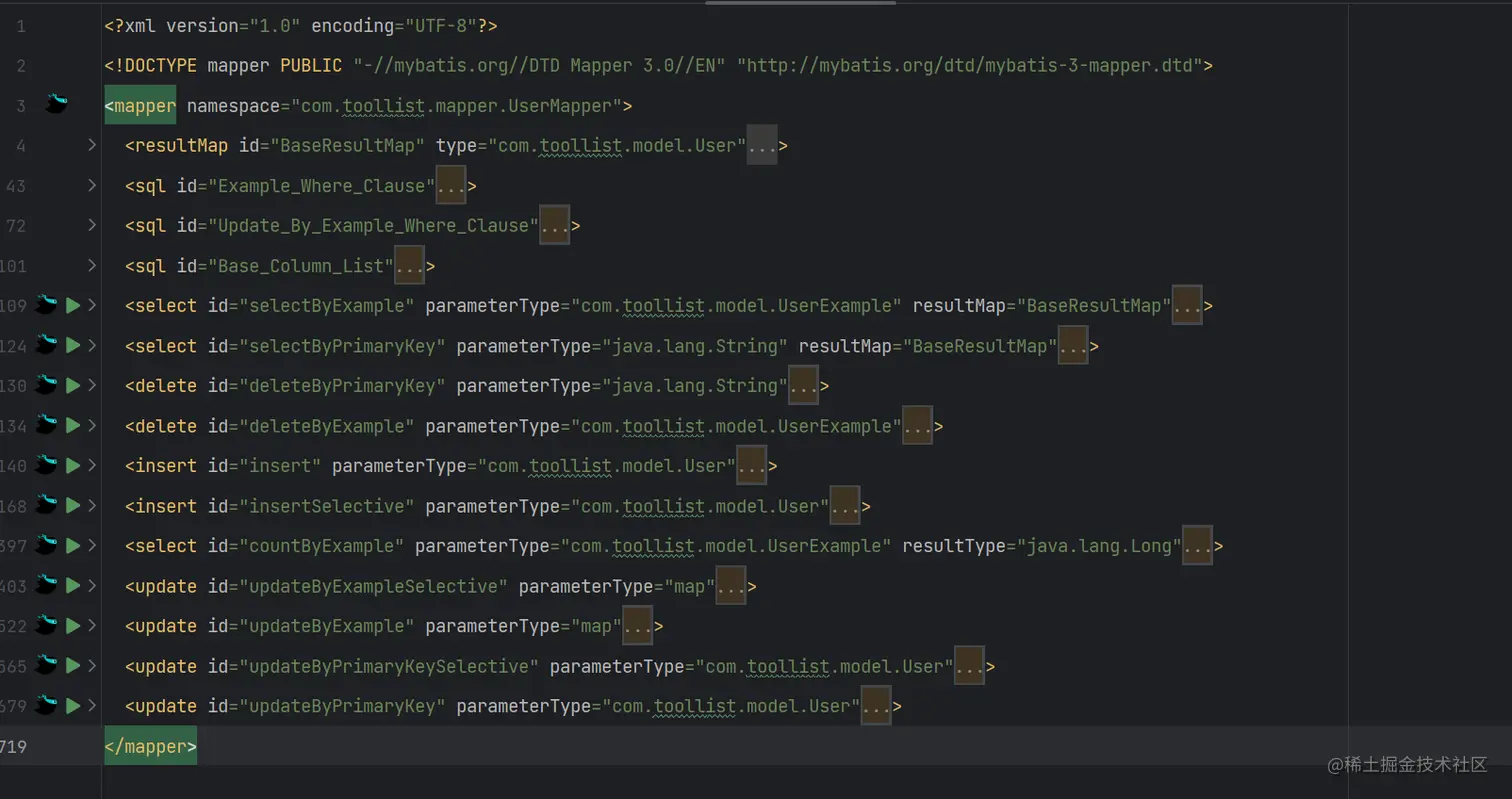1512x799 pixels.
Task: Expand the resultMap BaseResultMap fold chevron in gutter
Action: click(x=92, y=146)
